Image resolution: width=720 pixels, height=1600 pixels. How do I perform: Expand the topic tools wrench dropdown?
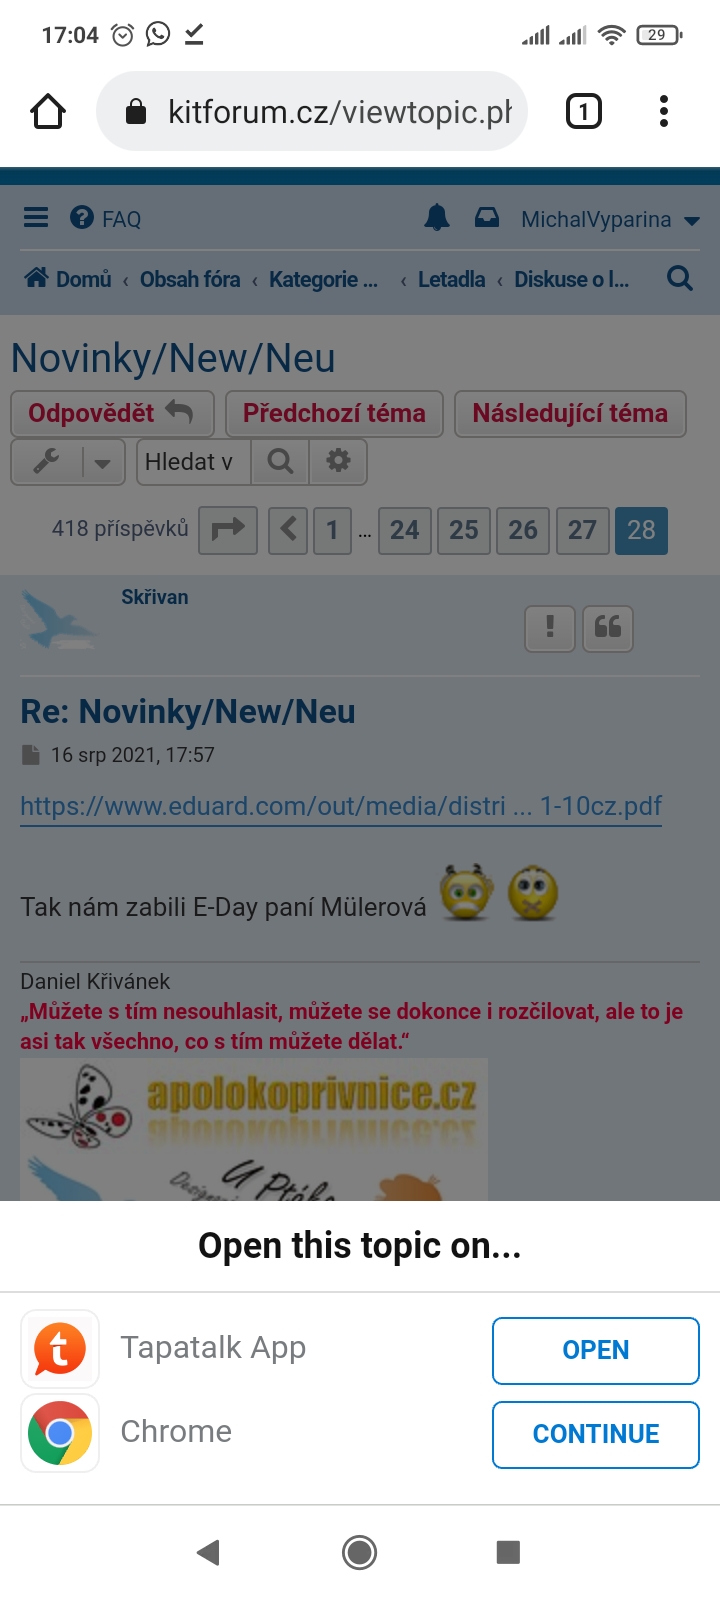[68, 462]
